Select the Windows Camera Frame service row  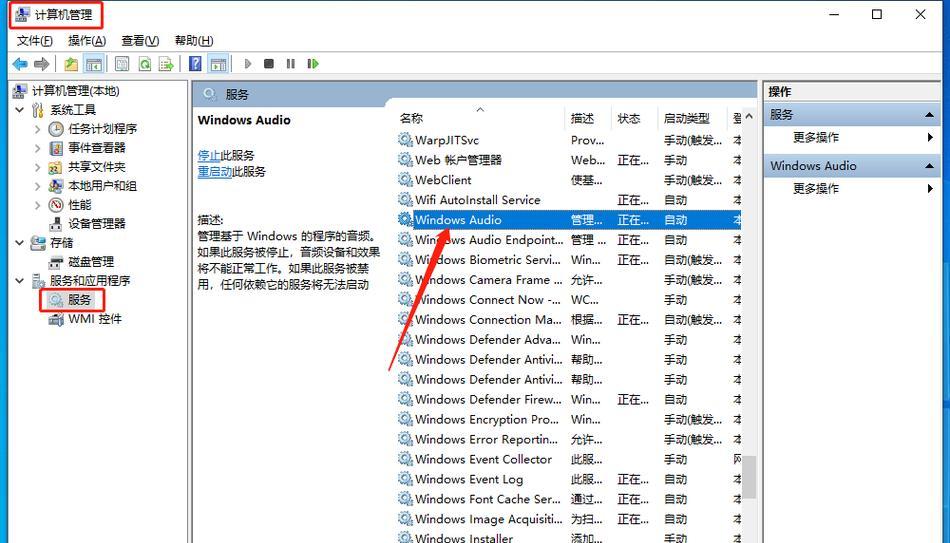(568, 280)
